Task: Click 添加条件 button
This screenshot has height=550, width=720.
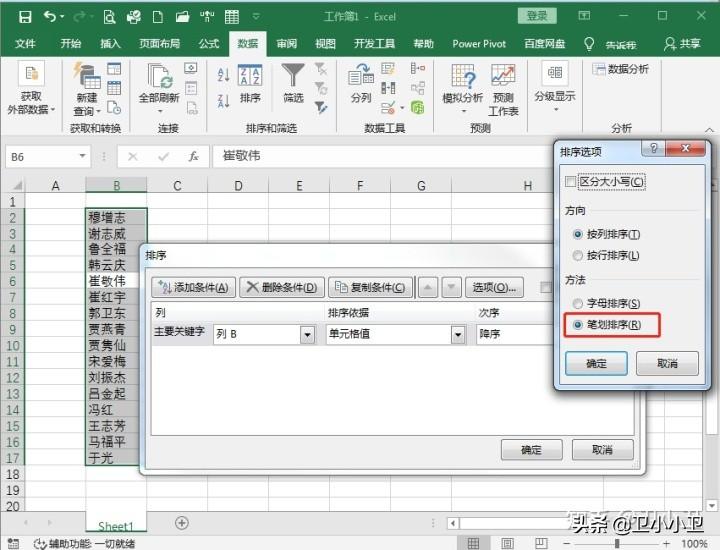Action: (193, 287)
